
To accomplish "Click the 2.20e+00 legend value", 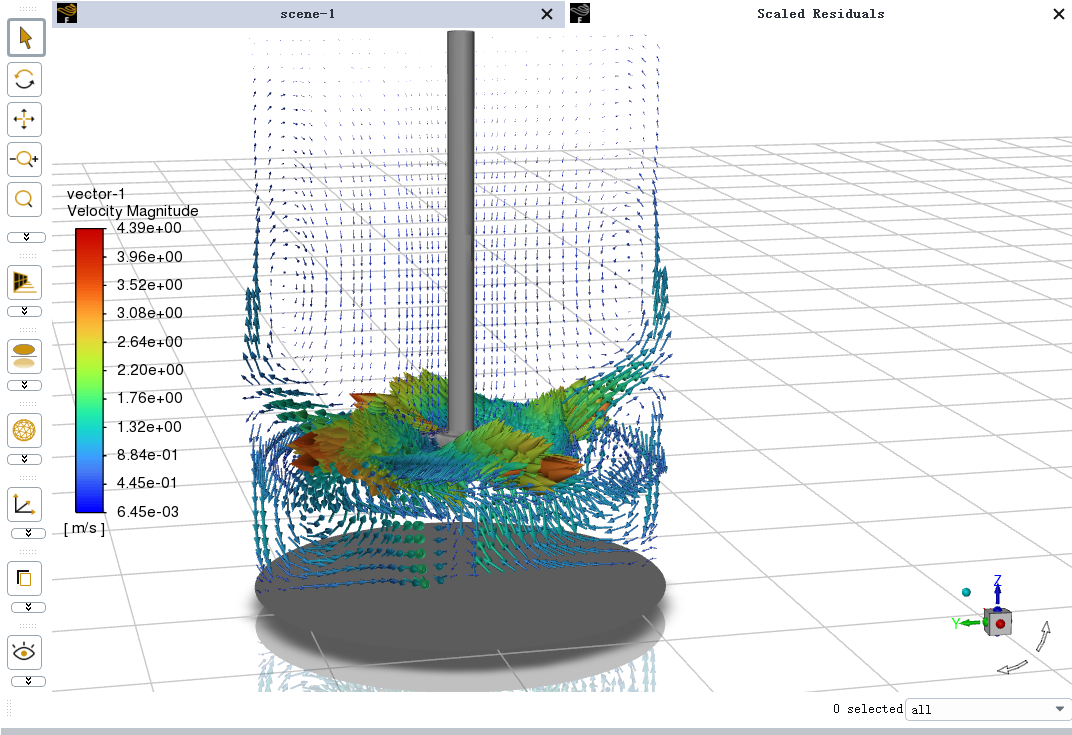I will pos(150,370).
